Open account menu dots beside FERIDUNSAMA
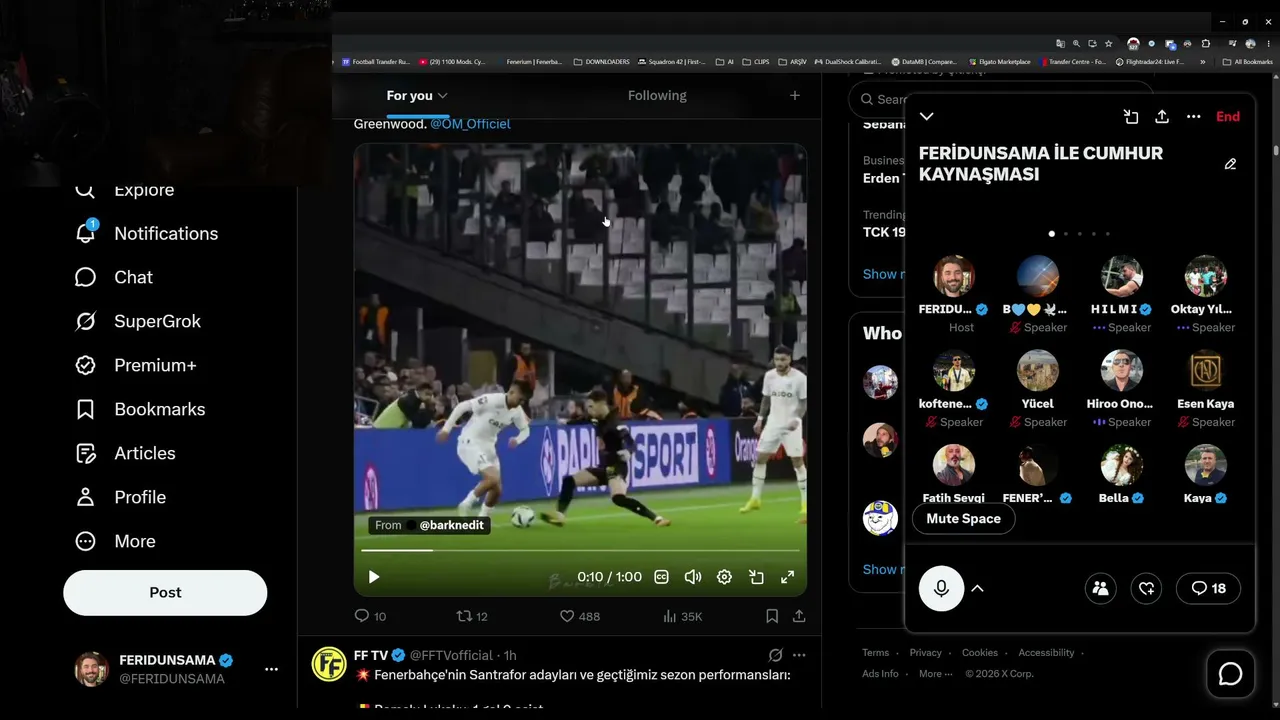 coord(271,669)
